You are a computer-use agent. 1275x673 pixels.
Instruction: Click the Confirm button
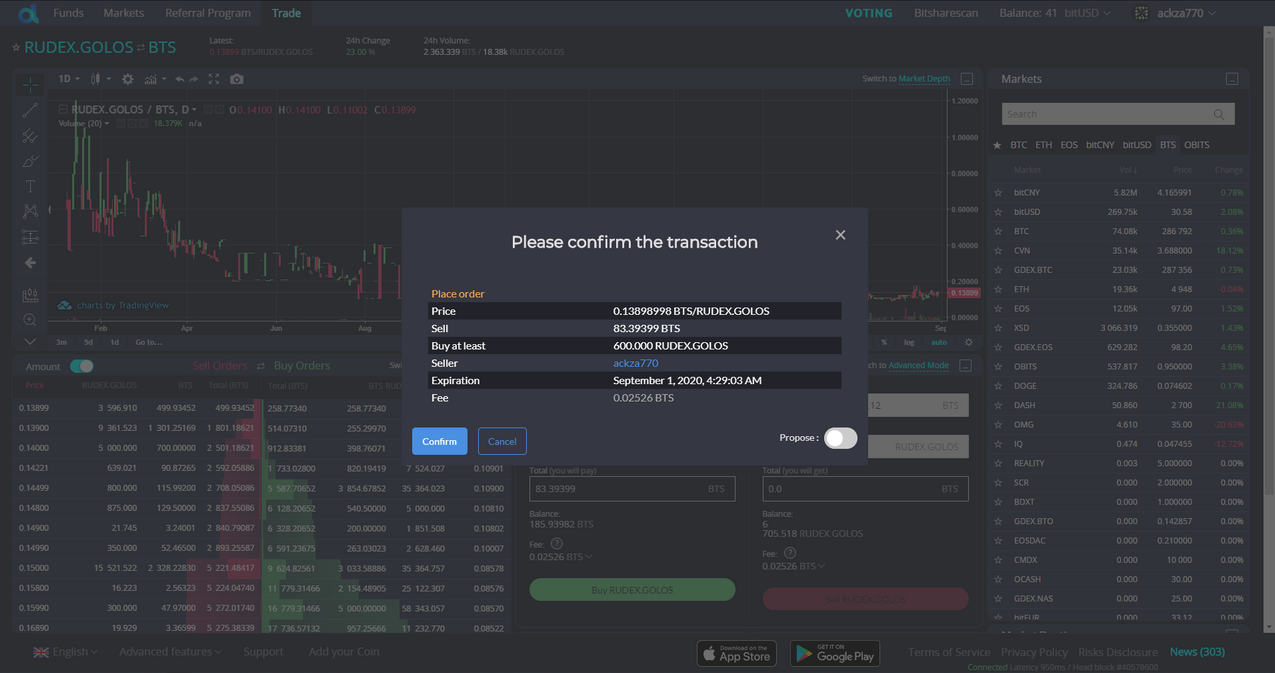coord(439,441)
